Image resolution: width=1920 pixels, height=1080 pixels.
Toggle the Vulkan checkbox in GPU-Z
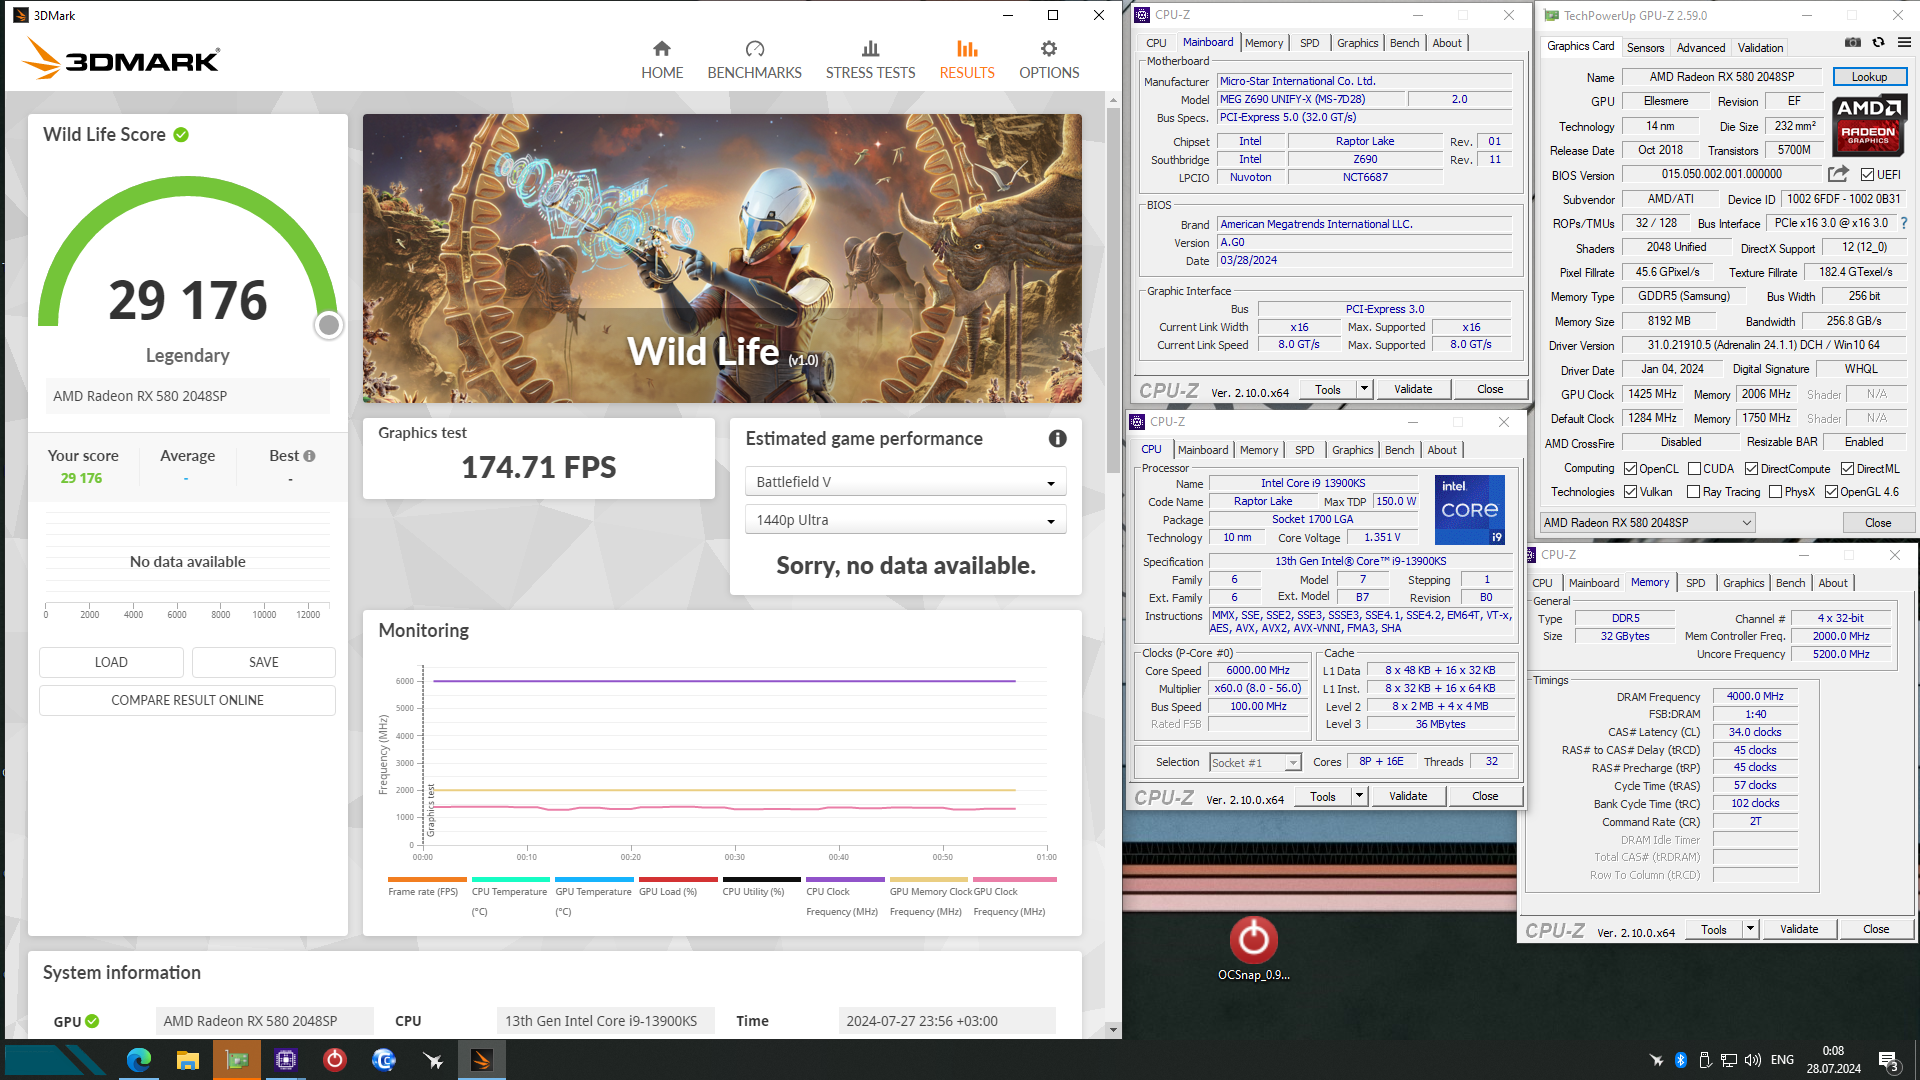coord(1631,492)
